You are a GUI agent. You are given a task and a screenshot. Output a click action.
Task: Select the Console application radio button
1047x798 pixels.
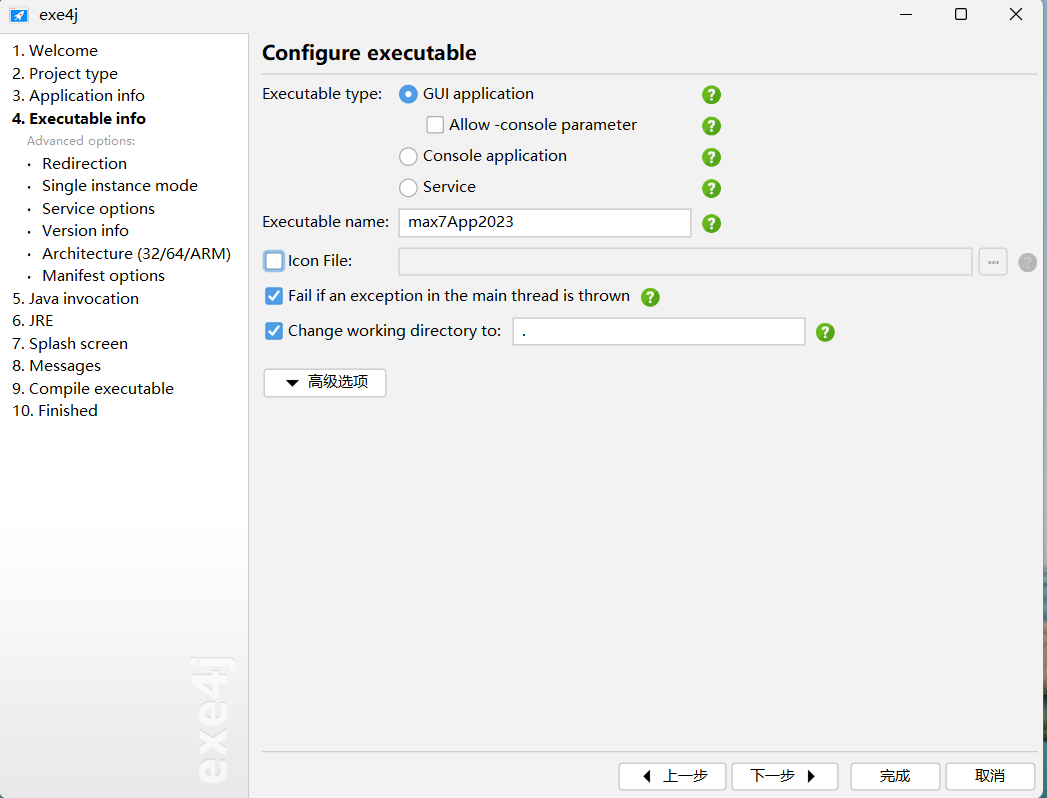pos(408,156)
